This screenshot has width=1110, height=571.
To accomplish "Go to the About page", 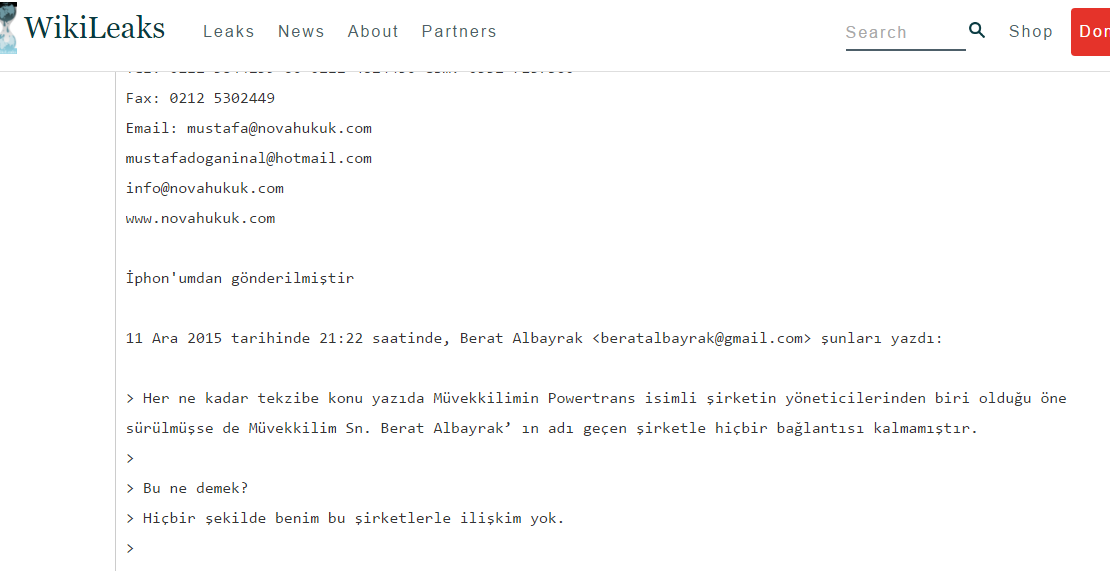I will [373, 31].
